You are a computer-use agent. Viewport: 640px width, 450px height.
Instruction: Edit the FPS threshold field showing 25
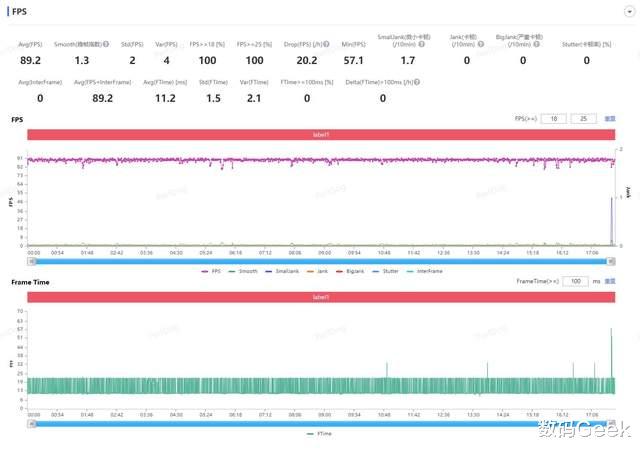pos(583,118)
